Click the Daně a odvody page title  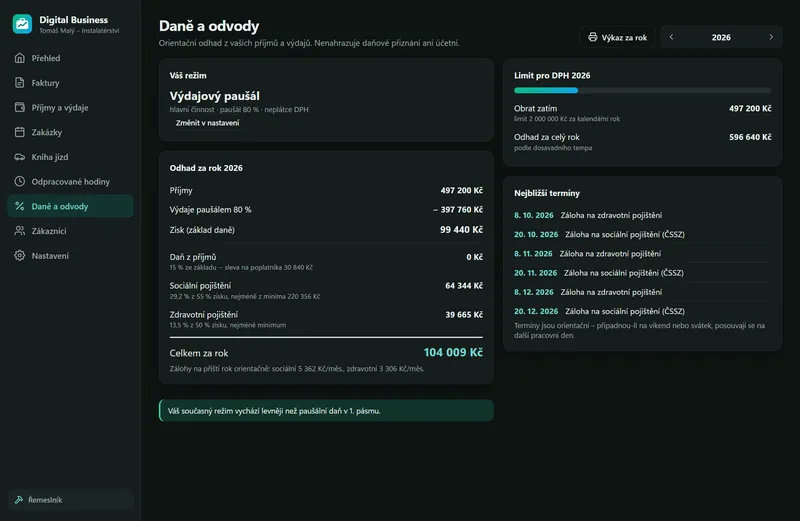point(209,26)
